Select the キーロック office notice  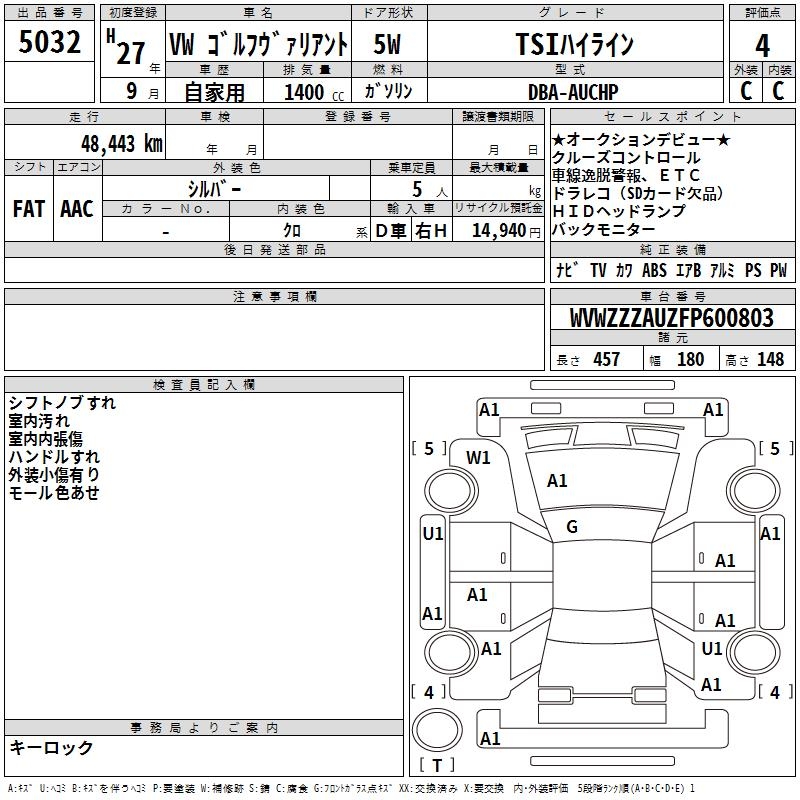(x=52, y=748)
